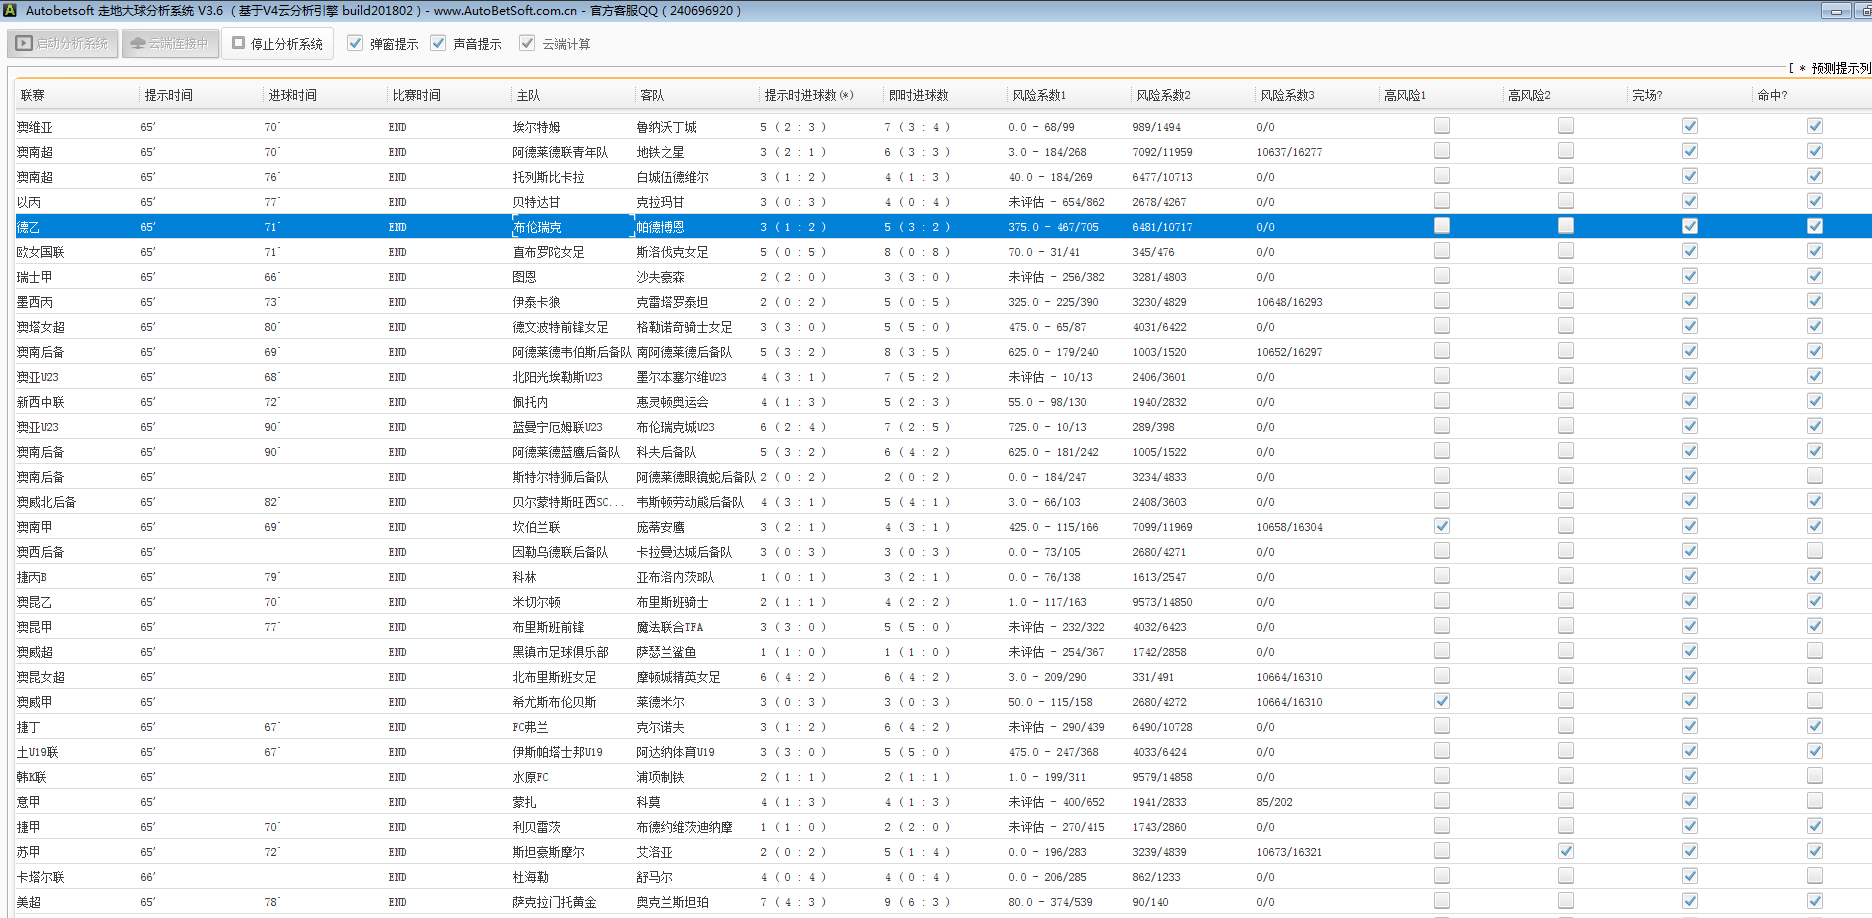Uncheck 高风险2 for the 斯坦豪斯摩尔 row
The image size is (1872, 918).
coord(1565,851)
